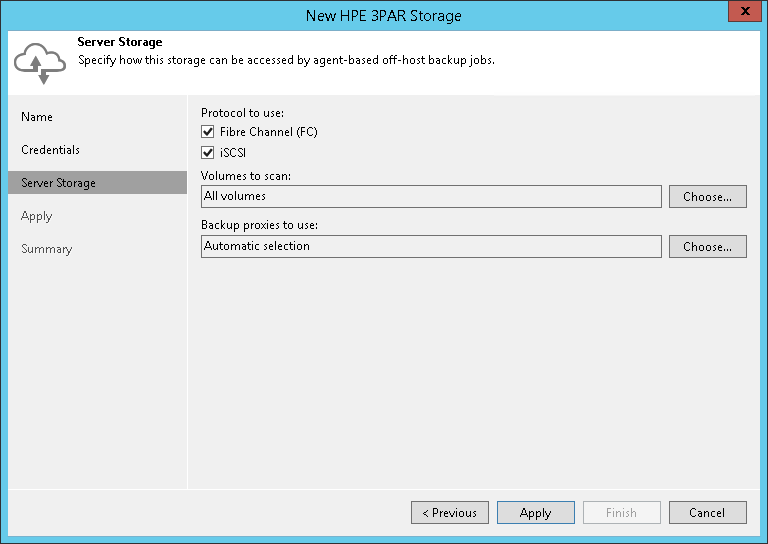768x544 pixels.
Task: Close the New HPE 3PAR Storage dialog
Action: coord(741,14)
